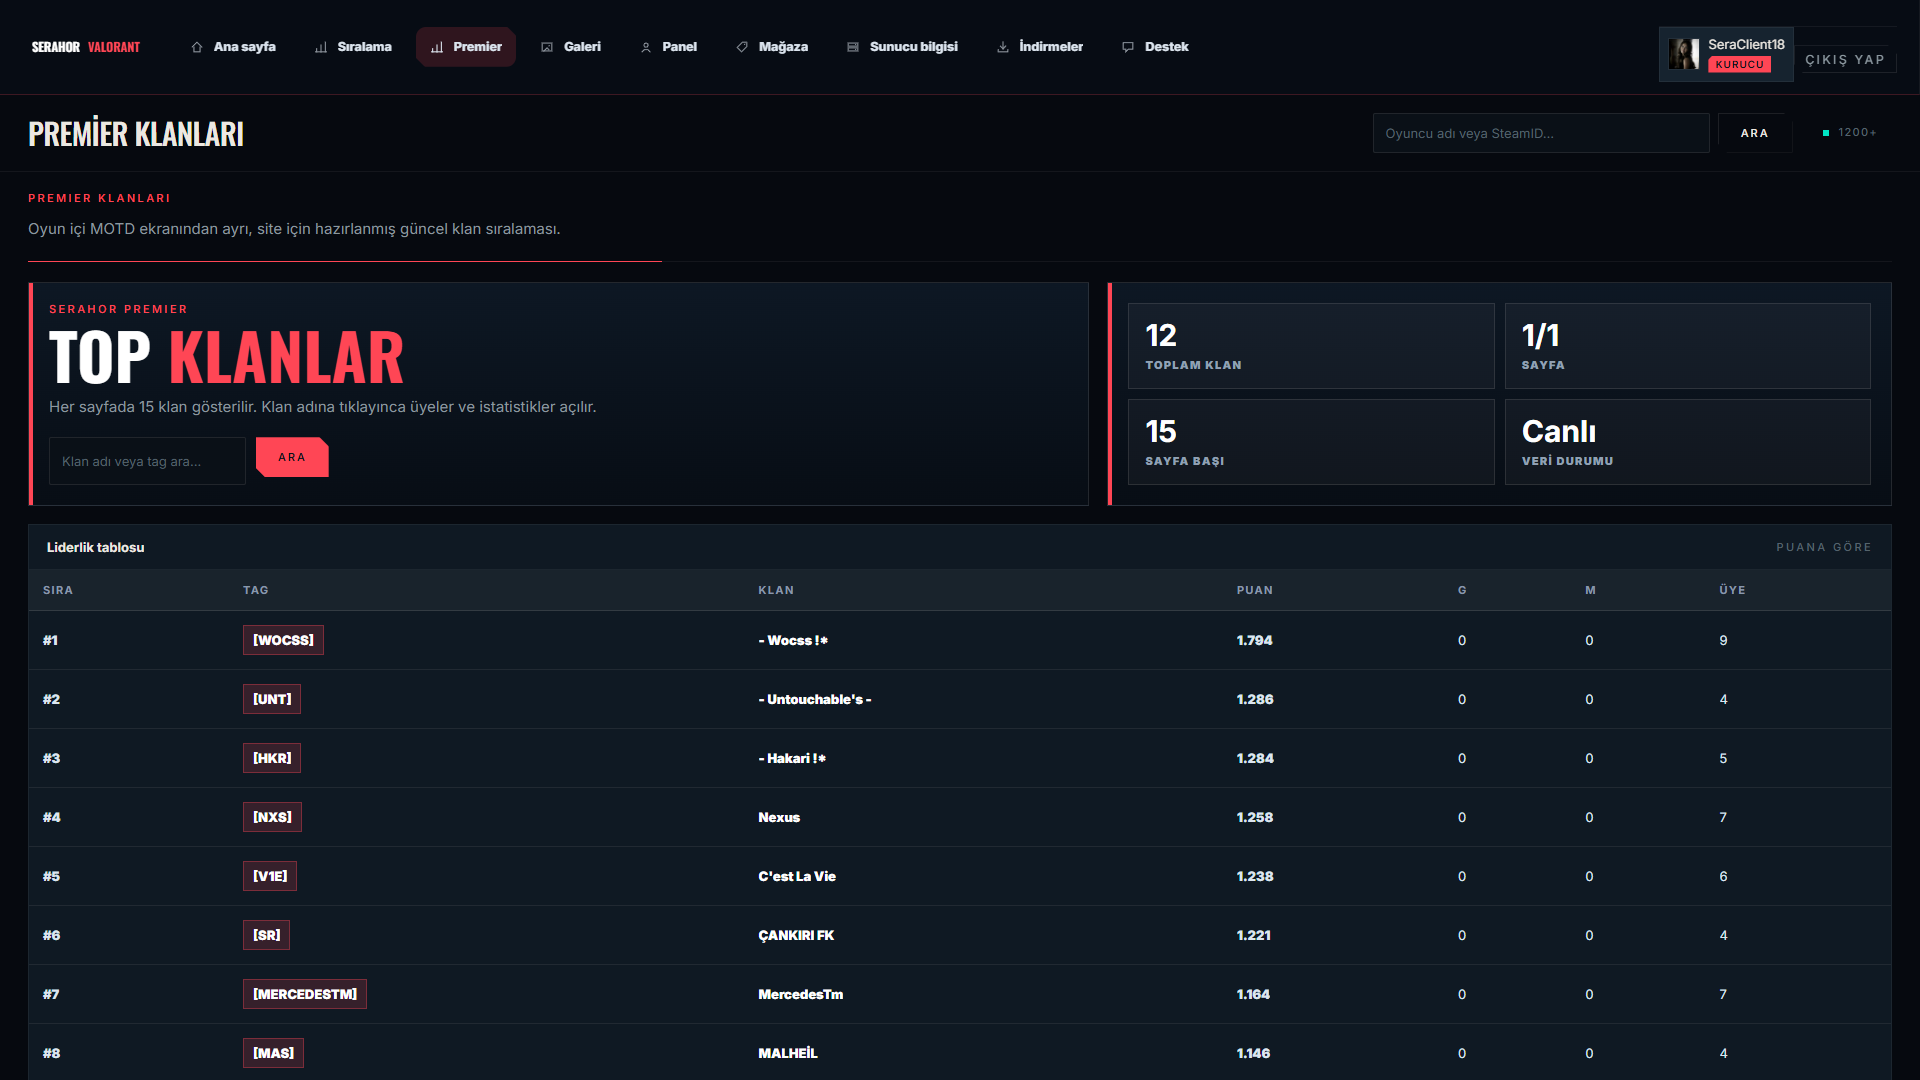
Task: Open the ÇANKIRI FK clan
Action: point(796,935)
